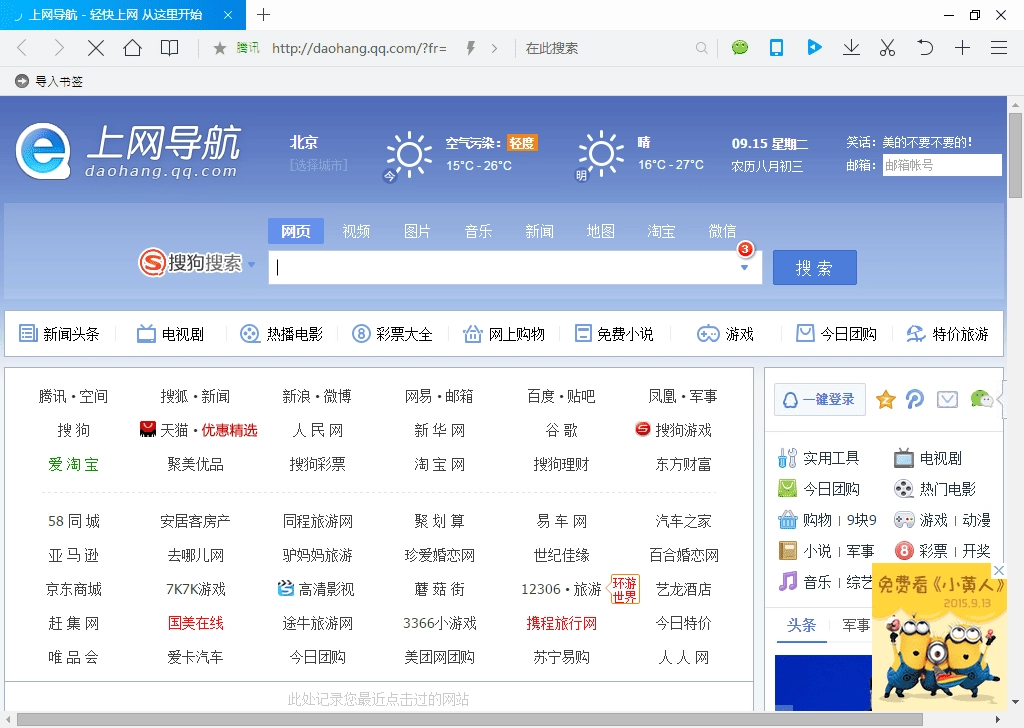Select the 淘宝 search tab
Screen dimensions: 1024x728
coord(661,231)
